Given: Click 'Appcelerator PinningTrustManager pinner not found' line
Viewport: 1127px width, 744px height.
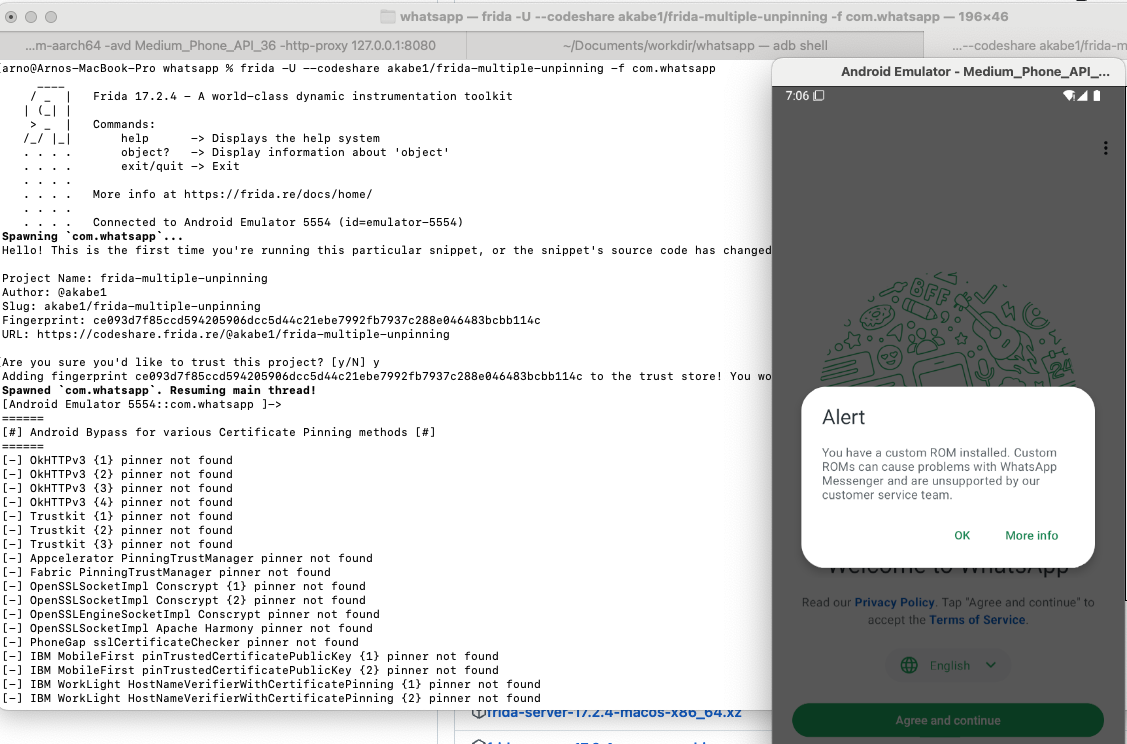Looking at the screenshot, I should tap(188, 559).
